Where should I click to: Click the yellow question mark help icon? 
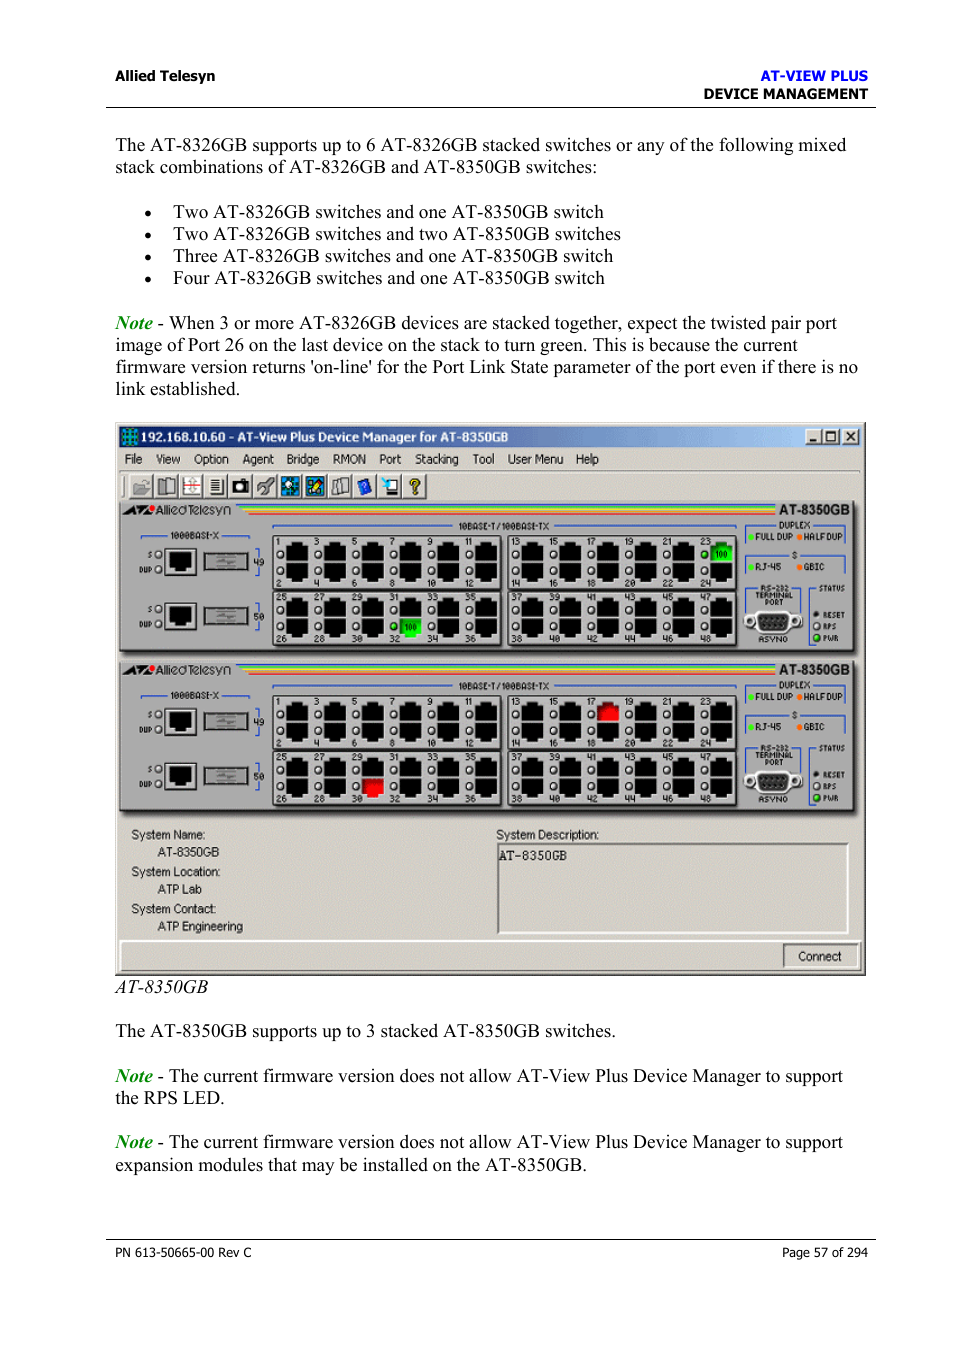414,487
